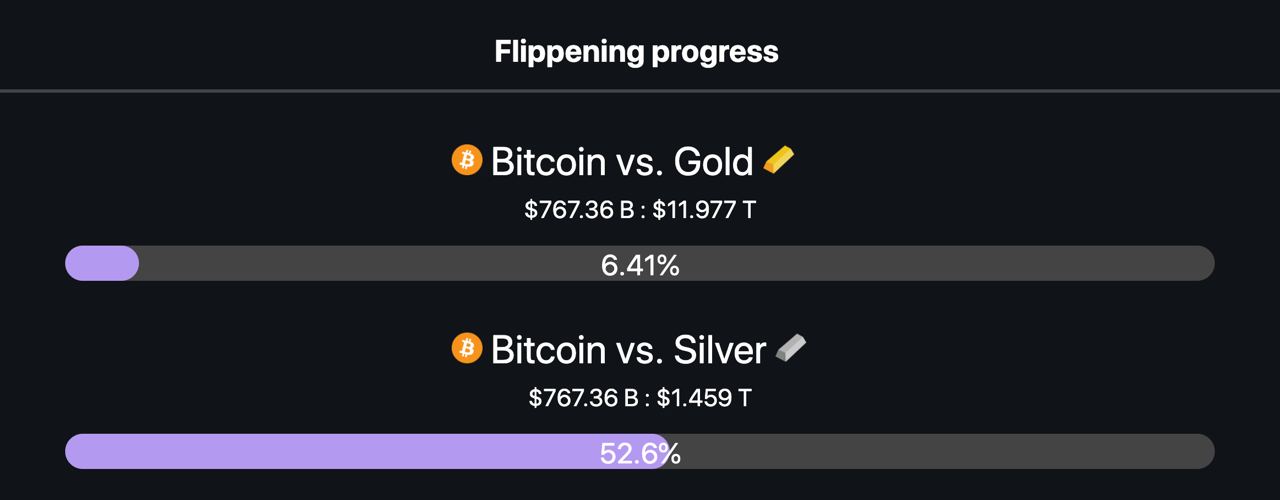Select the Bitcoin vs. Gold title
Screen dimensions: 1280x500
pos(622,161)
